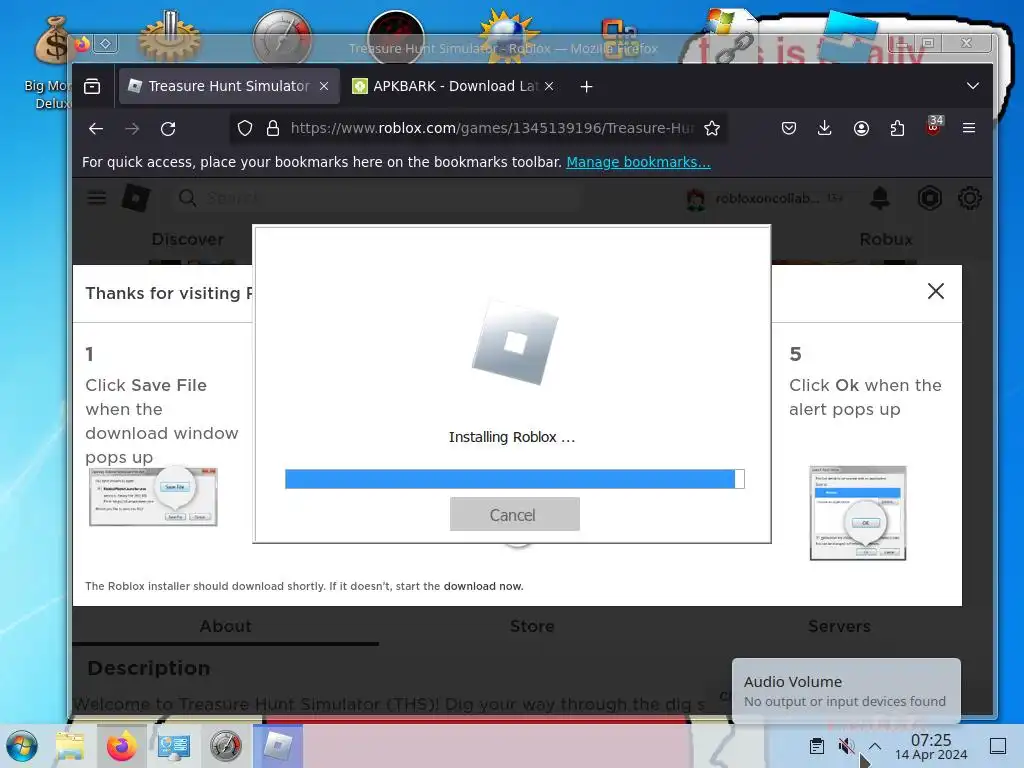Open the Manage bookmarks link
The width and height of the screenshot is (1024, 768).
pos(638,162)
